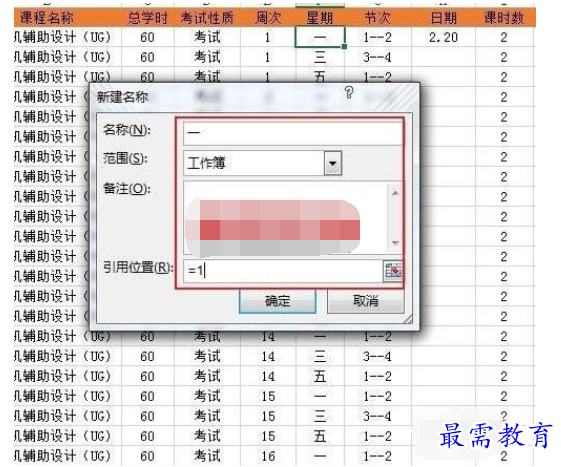Select 节次 cell 3--4 in week 14 row
Viewport: 561px width, 467px height.
pyautogui.click(x=377, y=356)
